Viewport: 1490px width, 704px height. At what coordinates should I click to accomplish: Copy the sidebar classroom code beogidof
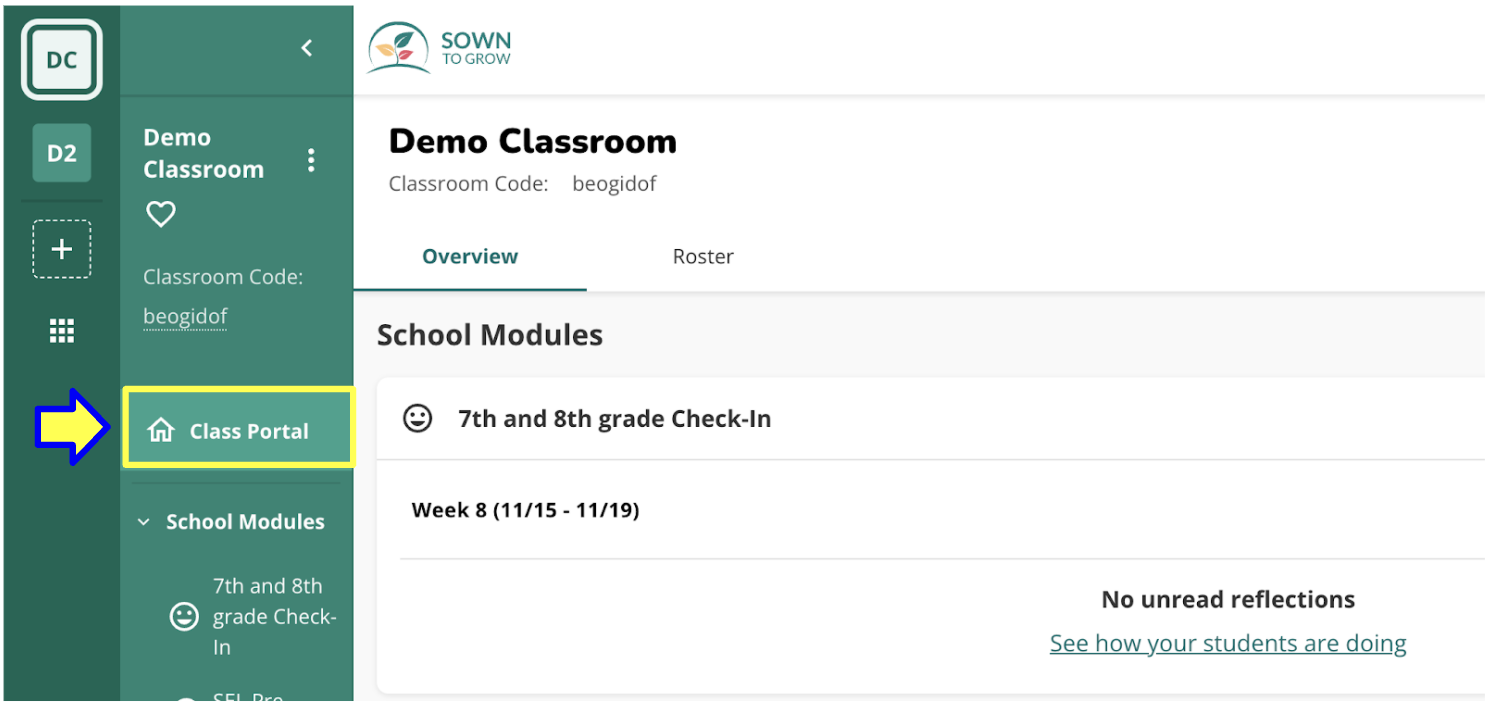tap(185, 316)
